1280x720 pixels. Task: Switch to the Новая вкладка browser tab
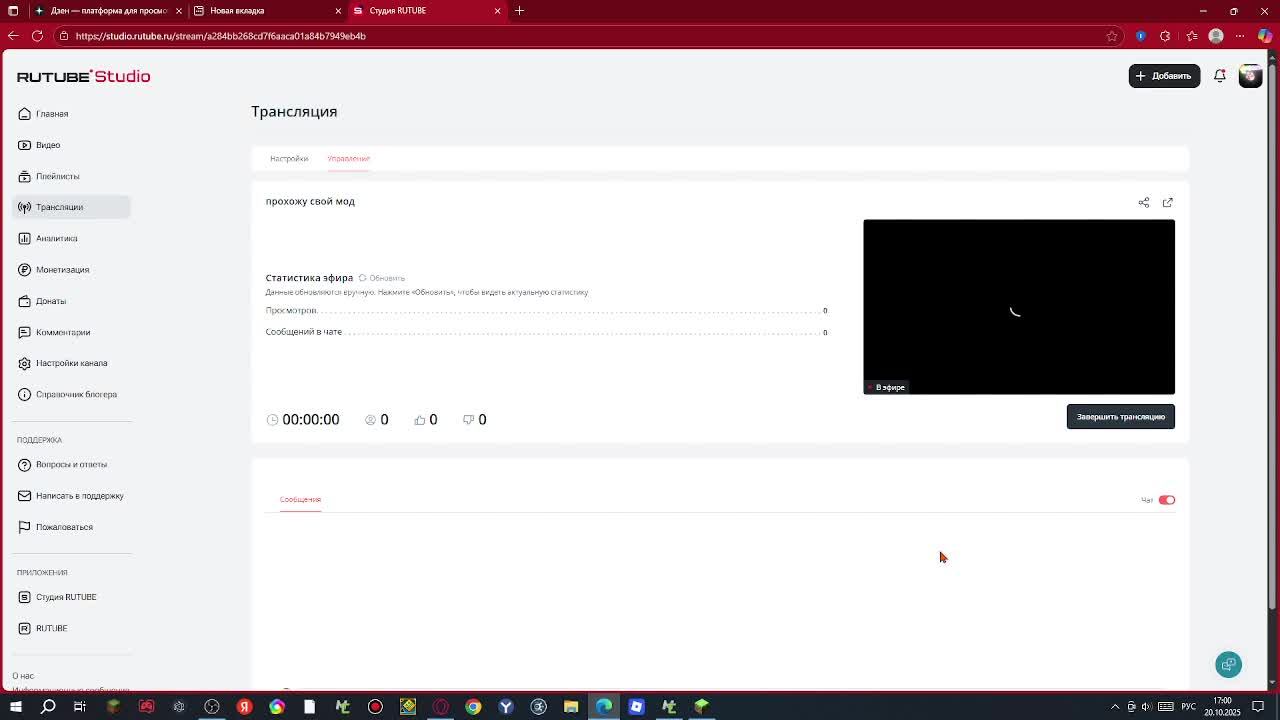[265, 11]
